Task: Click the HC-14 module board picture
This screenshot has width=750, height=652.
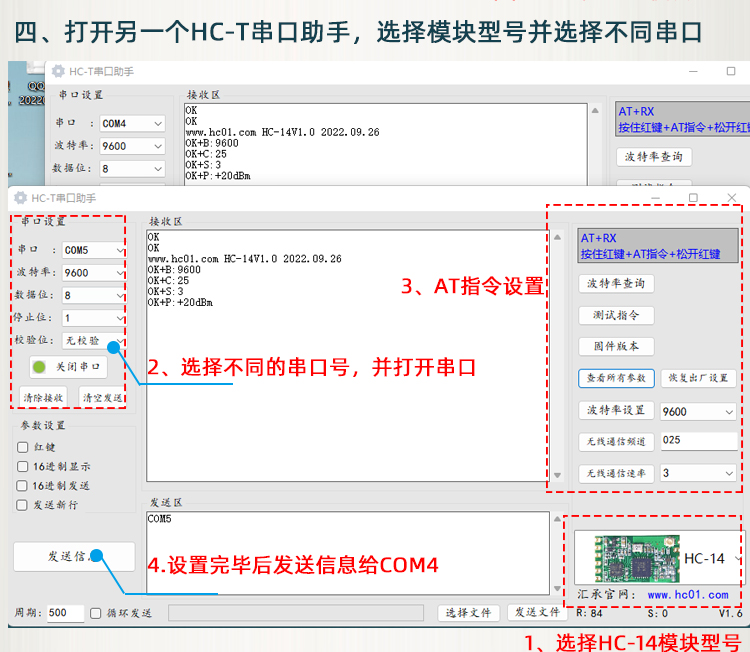Action: [638, 558]
